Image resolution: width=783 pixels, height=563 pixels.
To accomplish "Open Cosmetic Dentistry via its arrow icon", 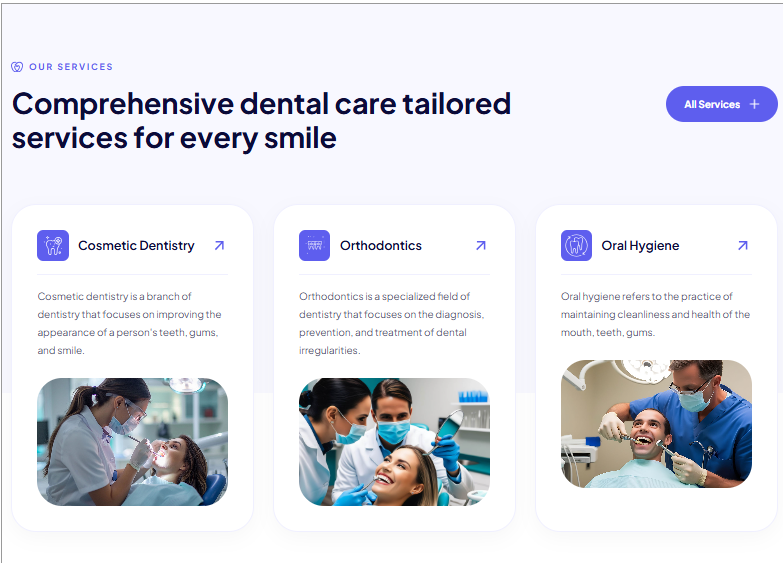I will (219, 245).
